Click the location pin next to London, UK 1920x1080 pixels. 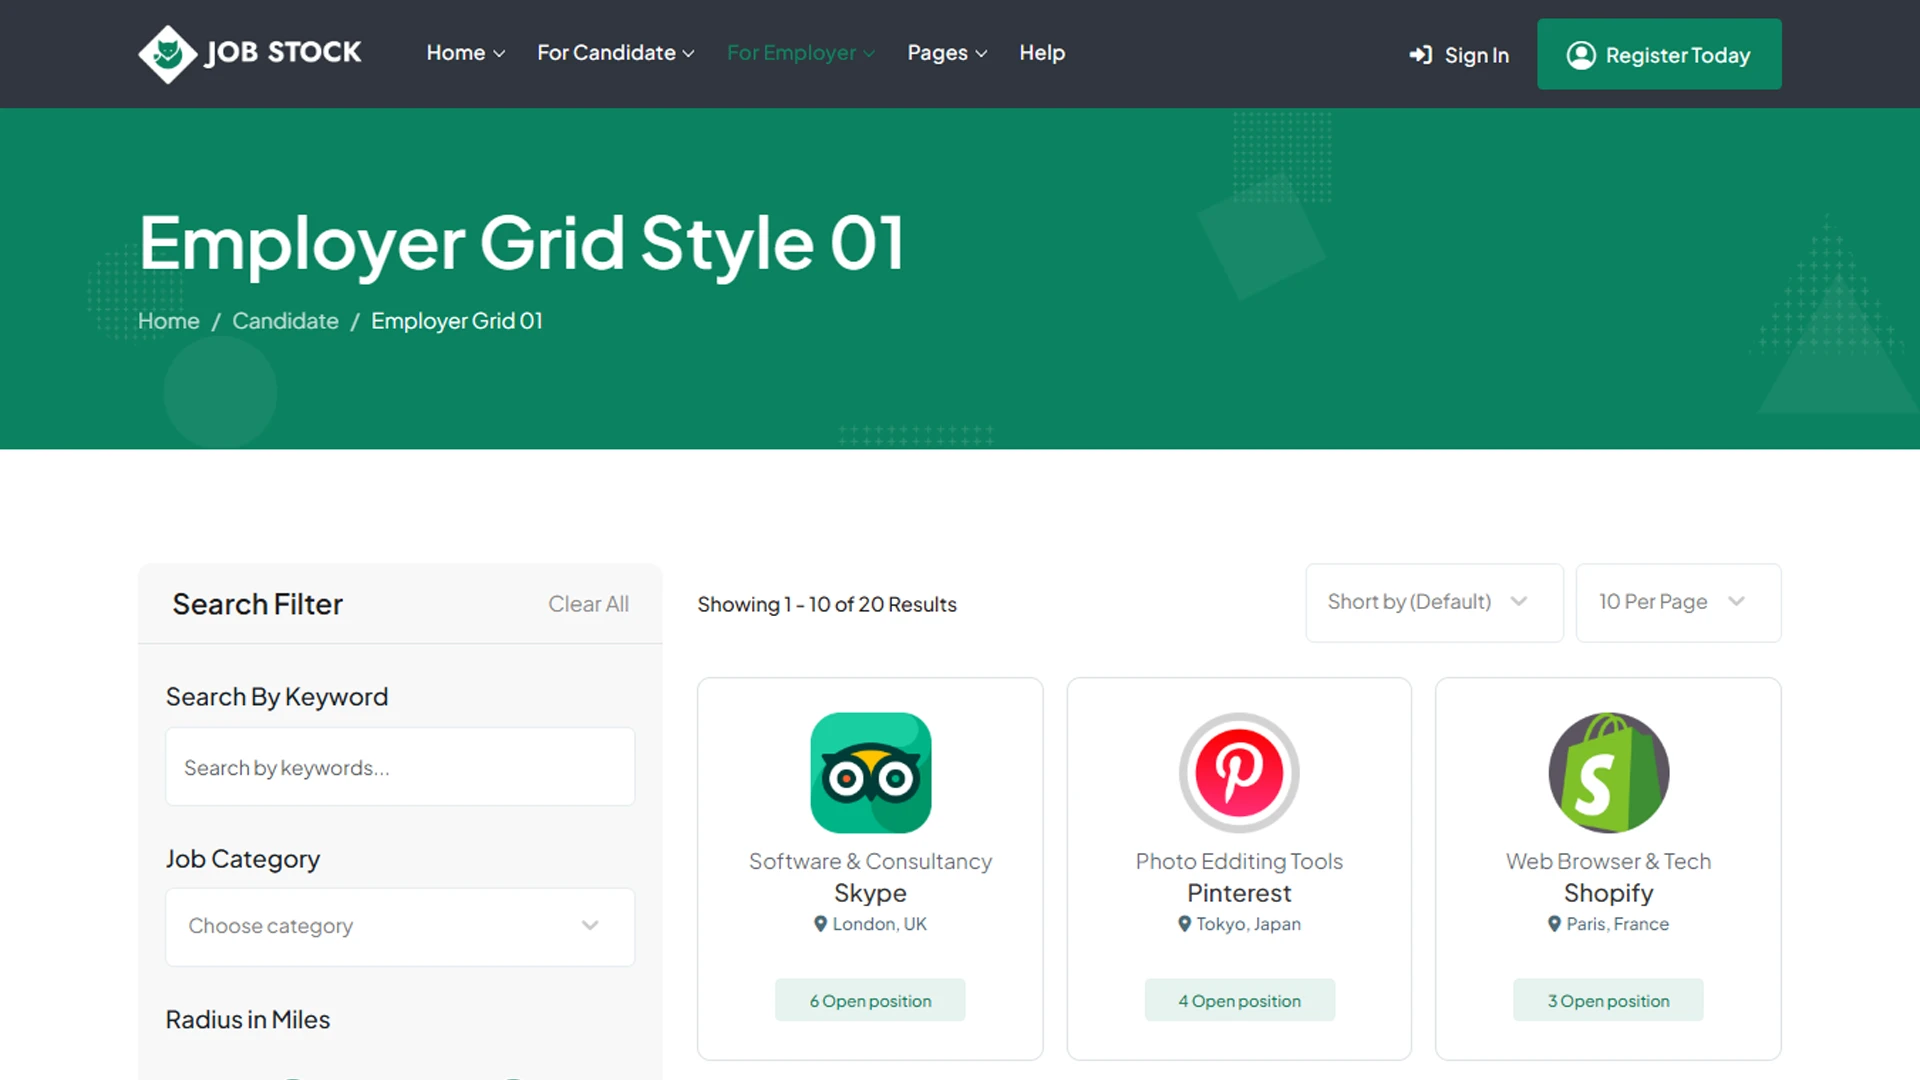point(820,924)
